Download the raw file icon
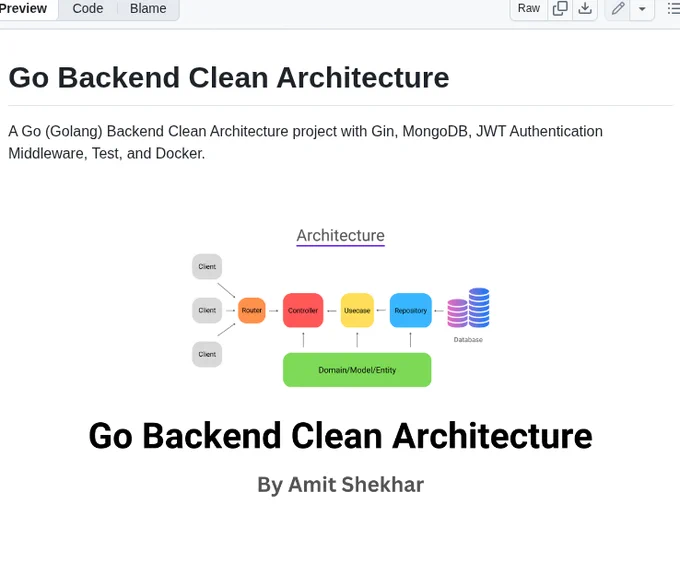 click(x=585, y=8)
